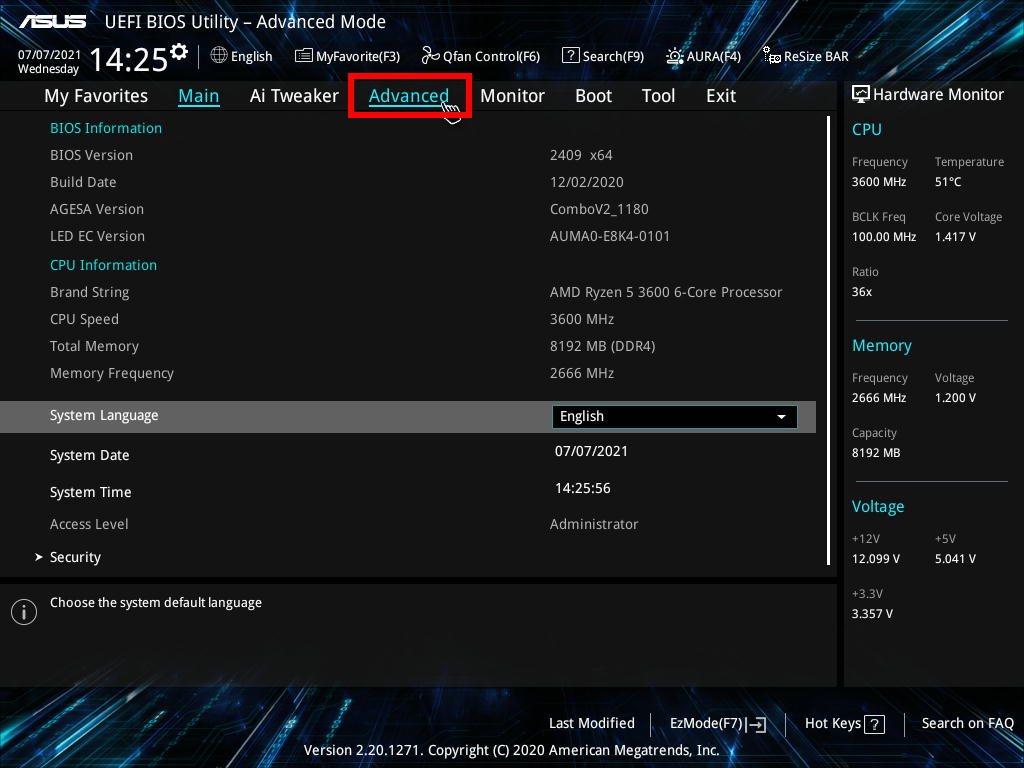Click the System Language row label
Viewport: 1024px width, 768px height.
[104, 415]
